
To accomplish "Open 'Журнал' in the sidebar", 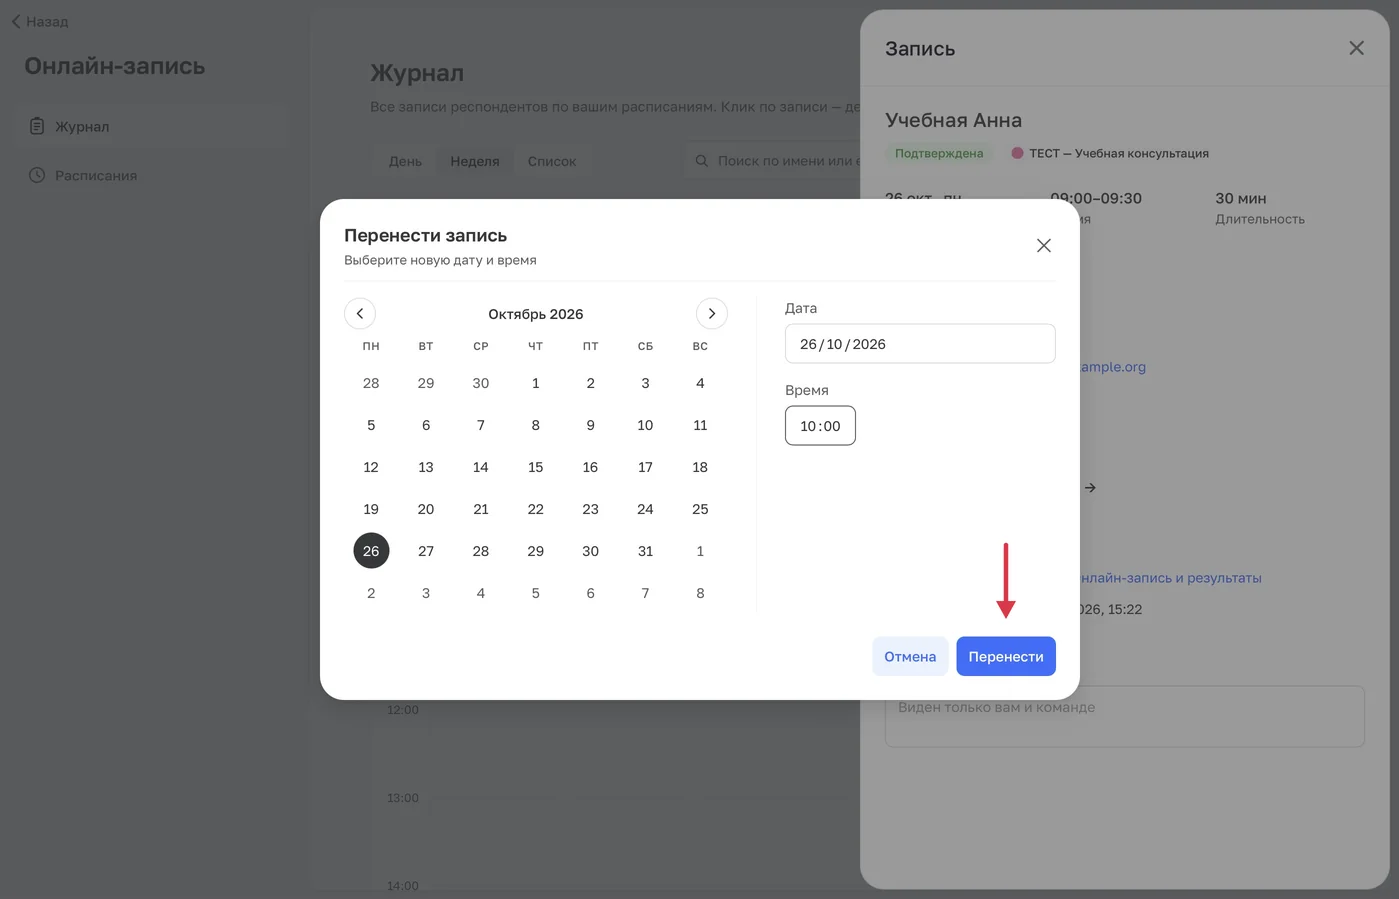I will 150,126.
